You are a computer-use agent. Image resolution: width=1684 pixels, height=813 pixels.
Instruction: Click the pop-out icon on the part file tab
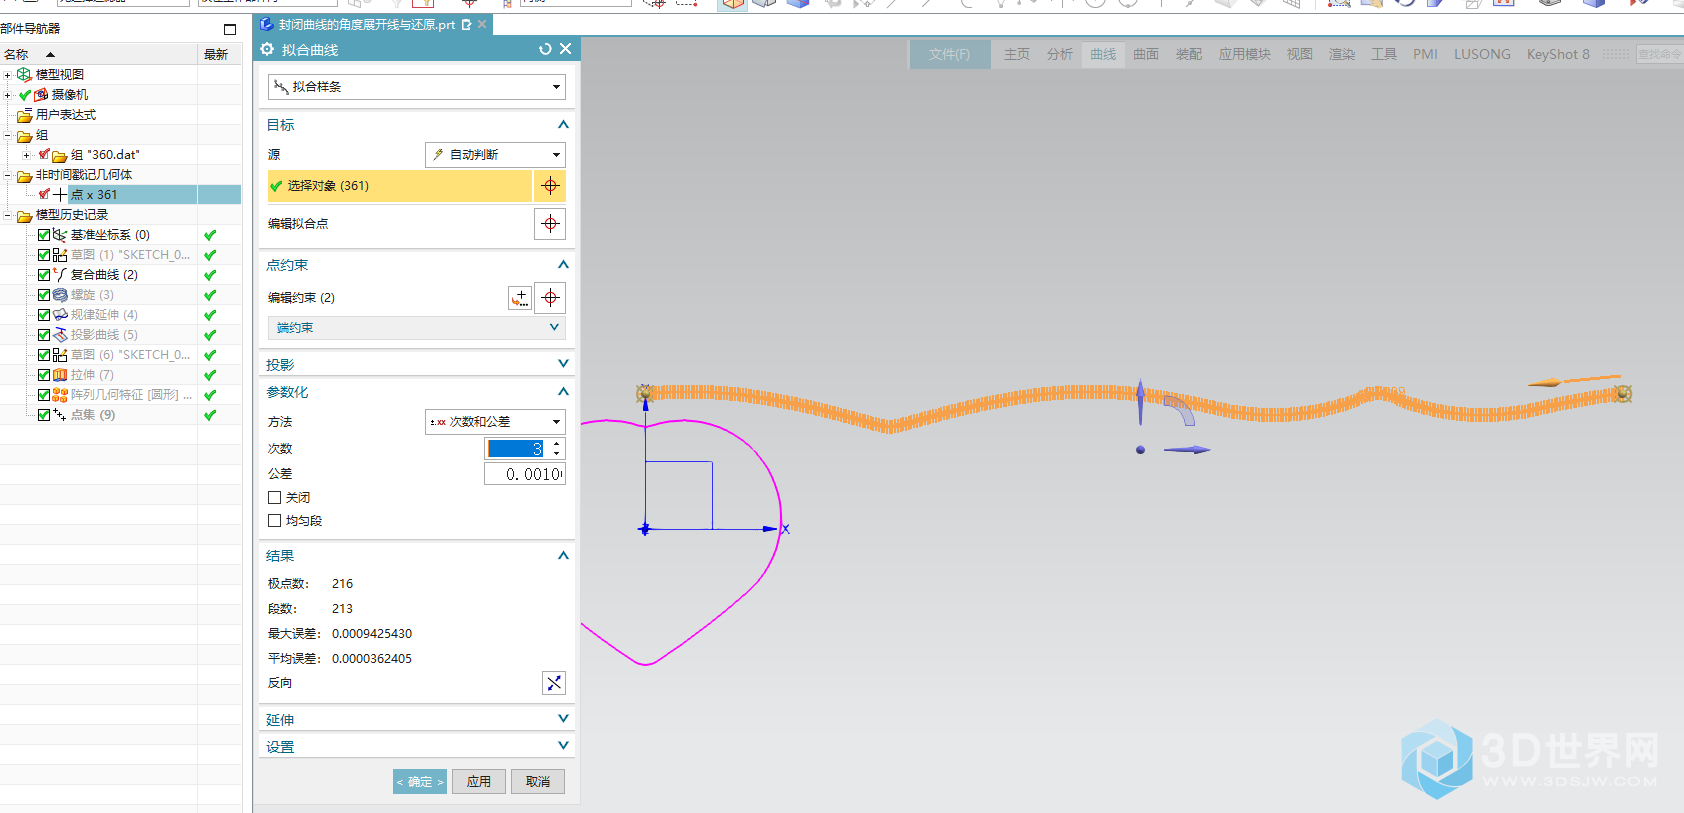[x=466, y=24]
